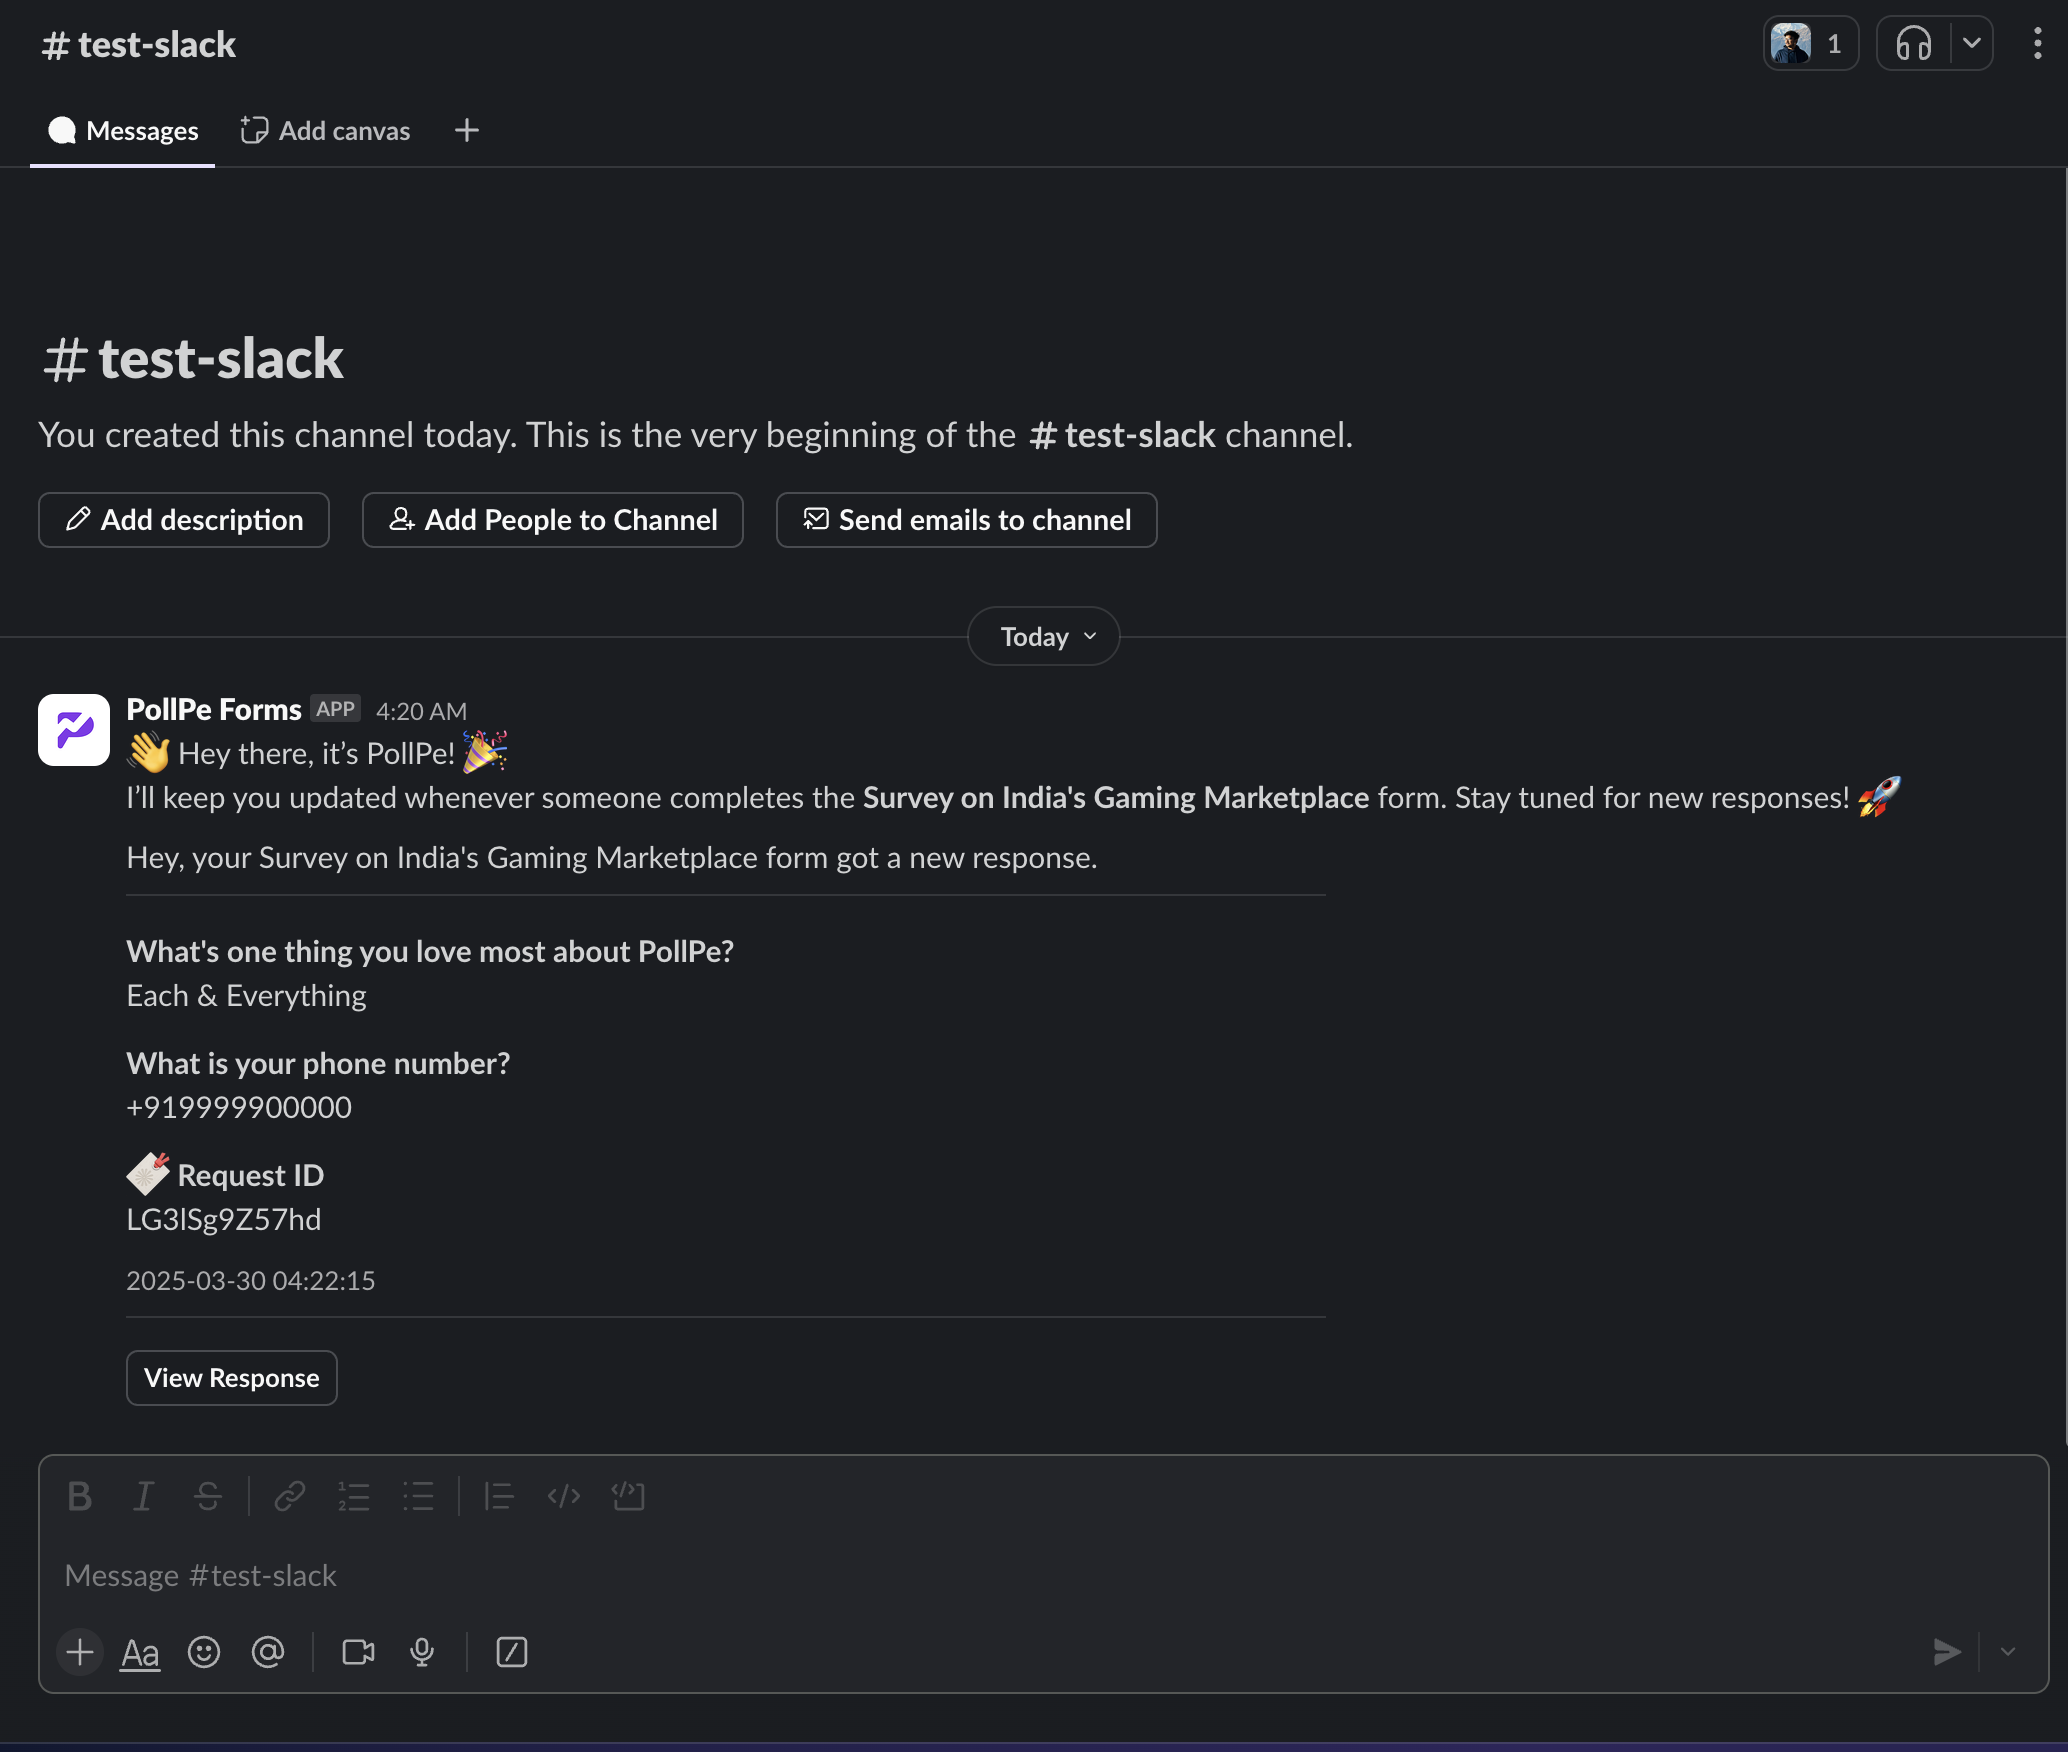Click the 4:20 AM message timestamp
2068x1752 pixels.
coord(421,711)
